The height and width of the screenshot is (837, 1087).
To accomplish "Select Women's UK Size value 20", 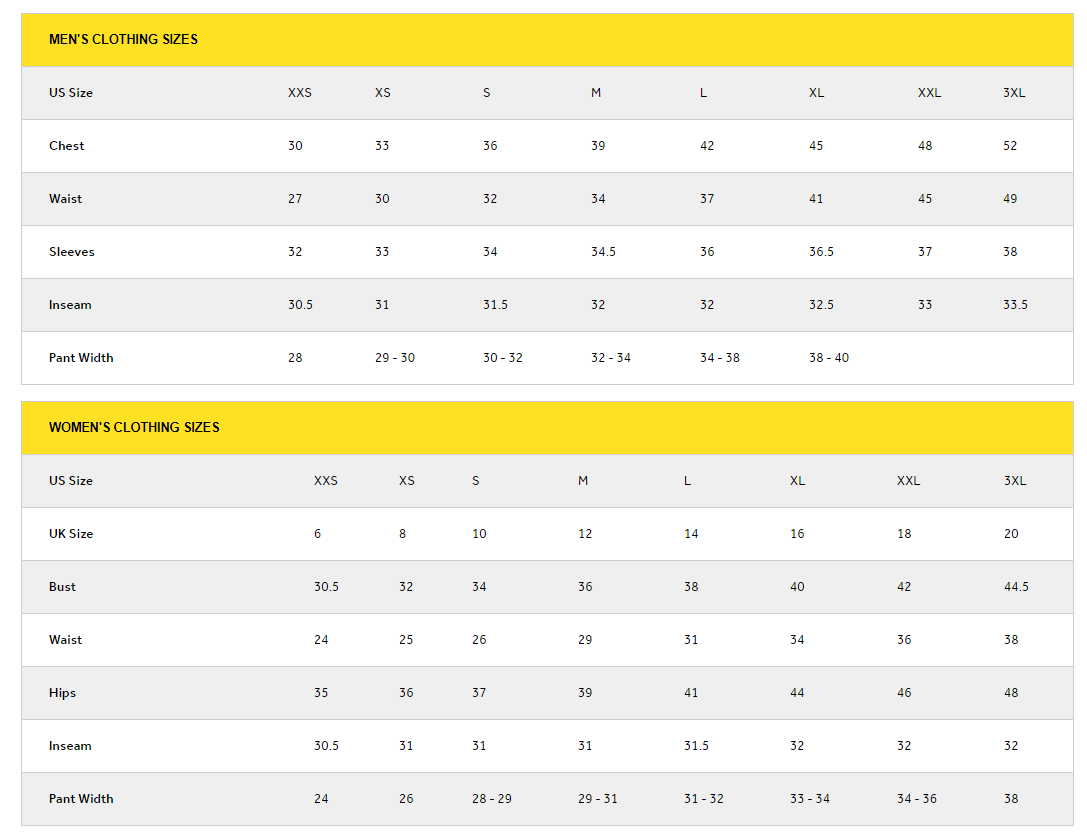I will (x=1011, y=534).
